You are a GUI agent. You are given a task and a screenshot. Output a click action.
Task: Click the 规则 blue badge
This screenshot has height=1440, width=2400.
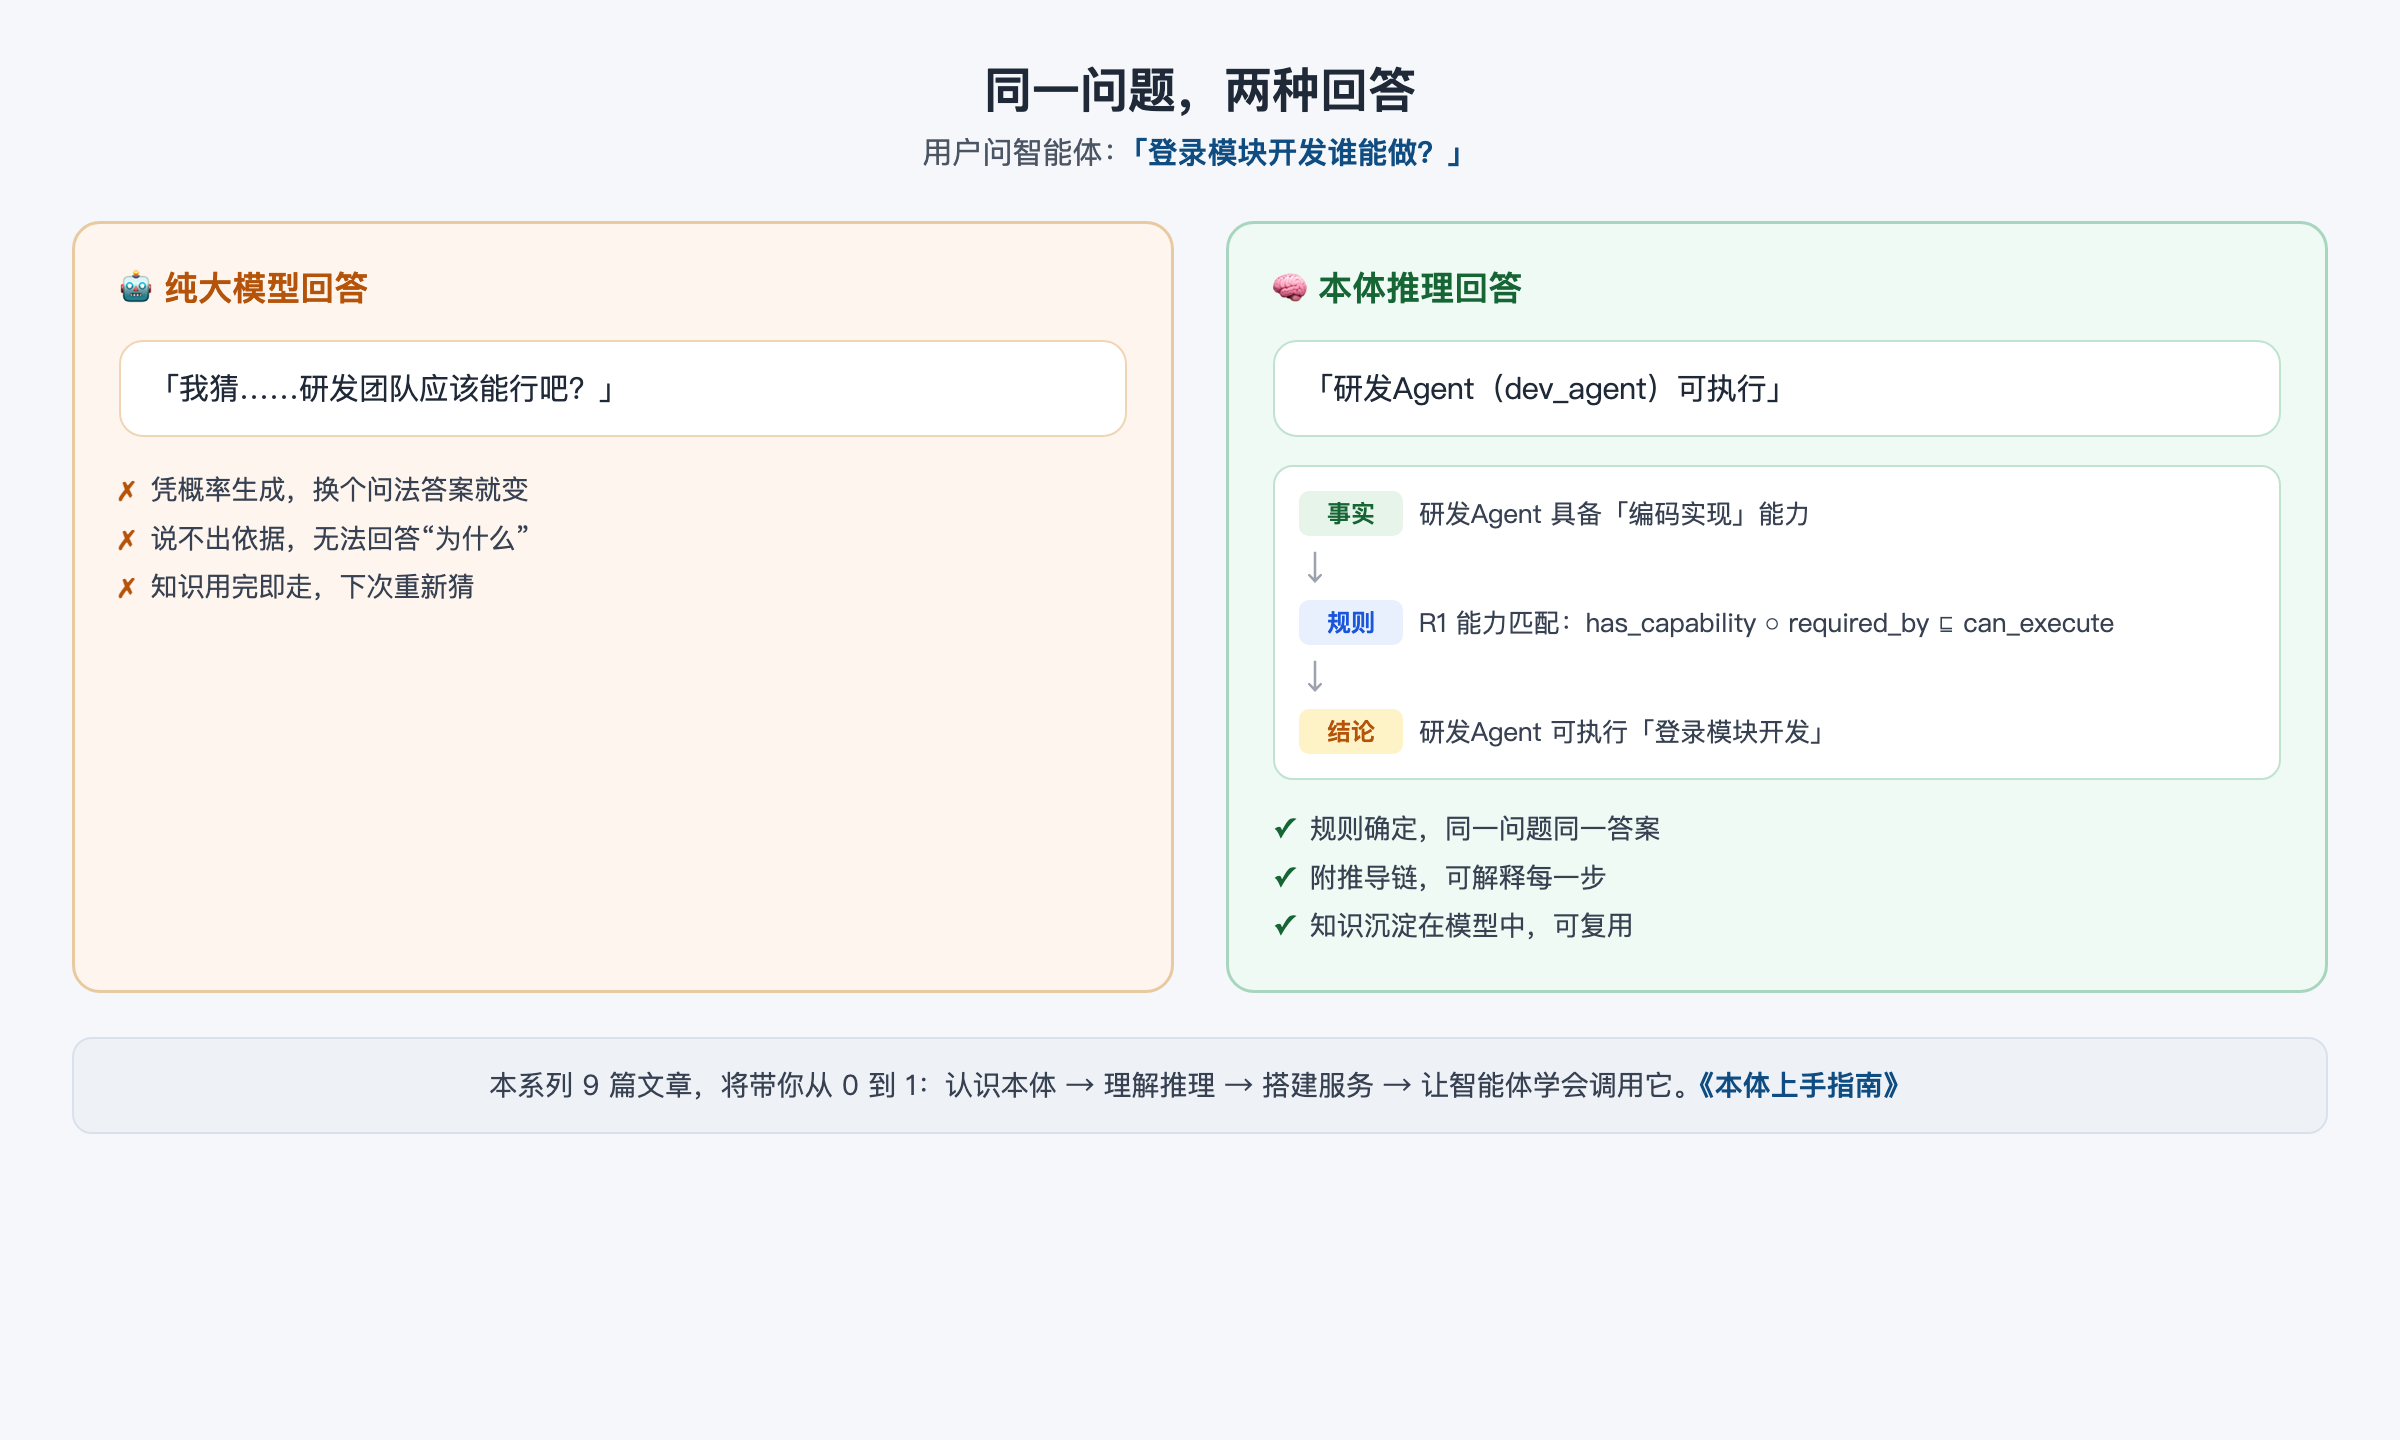pos(1350,623)
